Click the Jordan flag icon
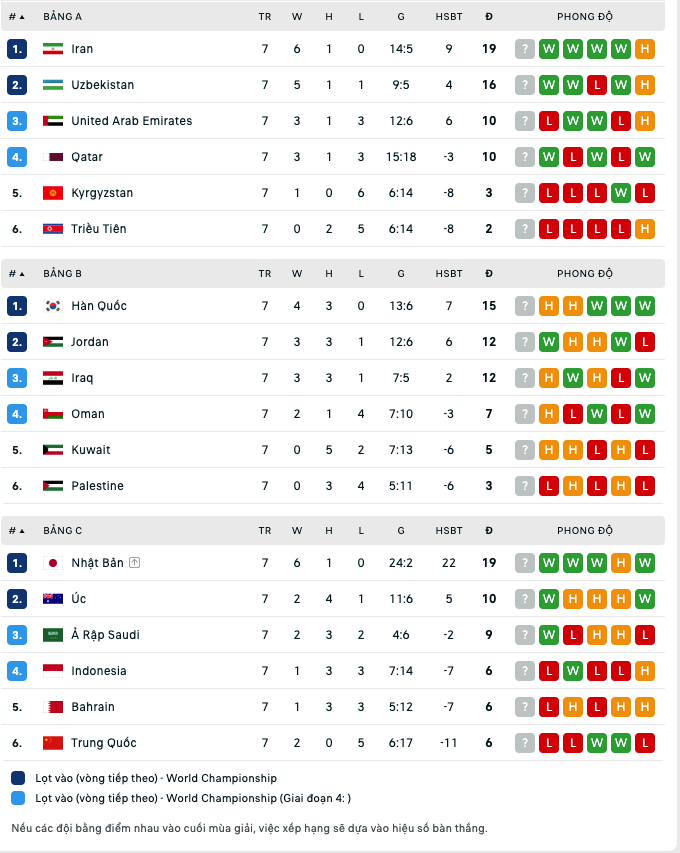This screenshot has width=680, height=853. tap(53, 342)
